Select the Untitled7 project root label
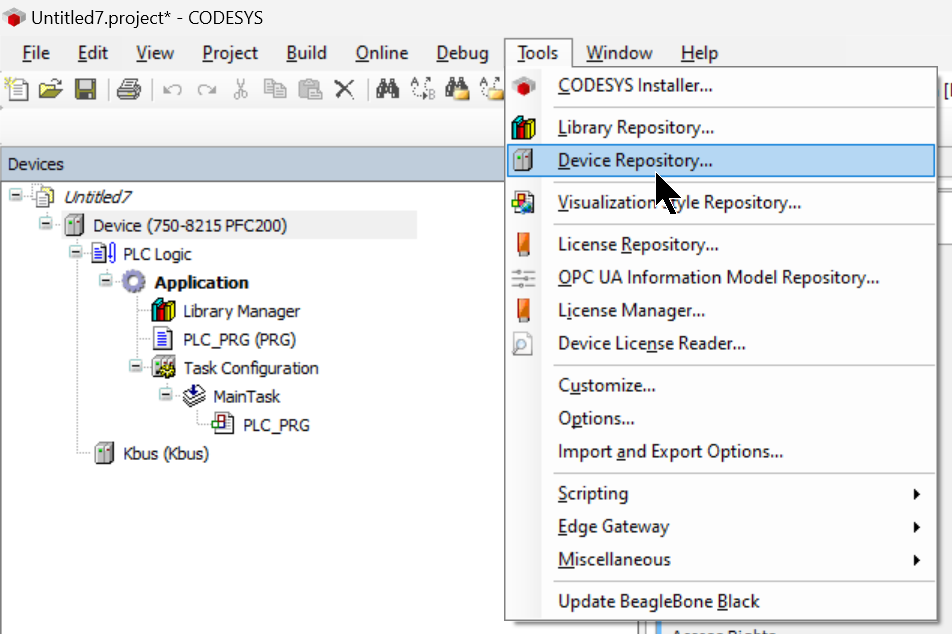 (x=98, y=197)
